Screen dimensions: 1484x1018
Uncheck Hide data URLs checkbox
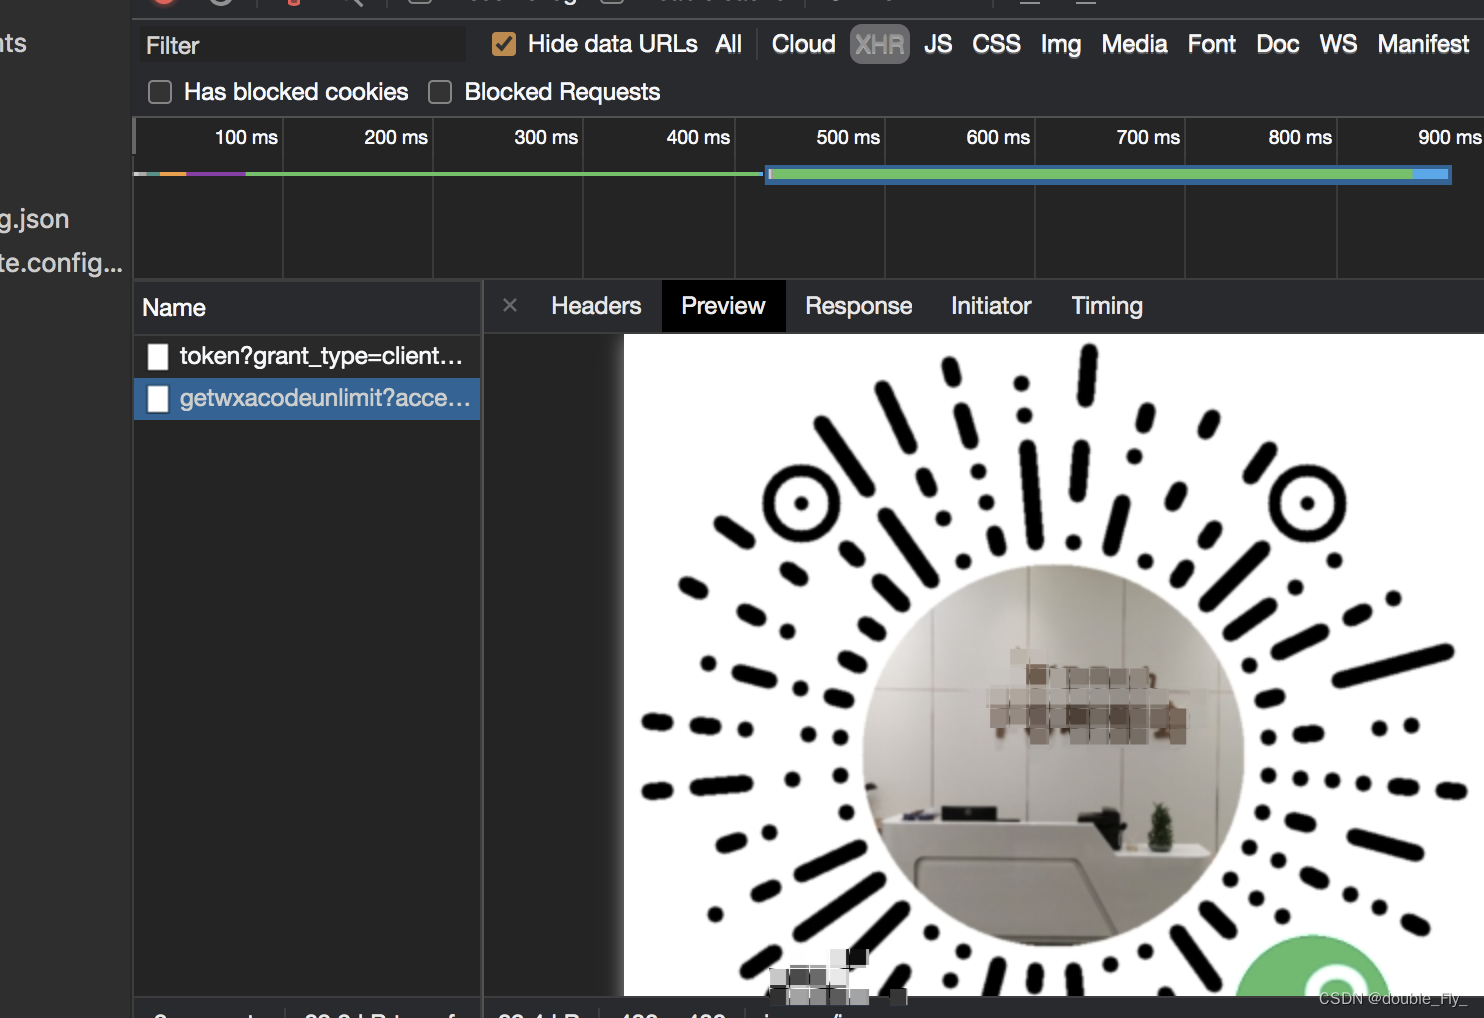(x=504, y=44)
